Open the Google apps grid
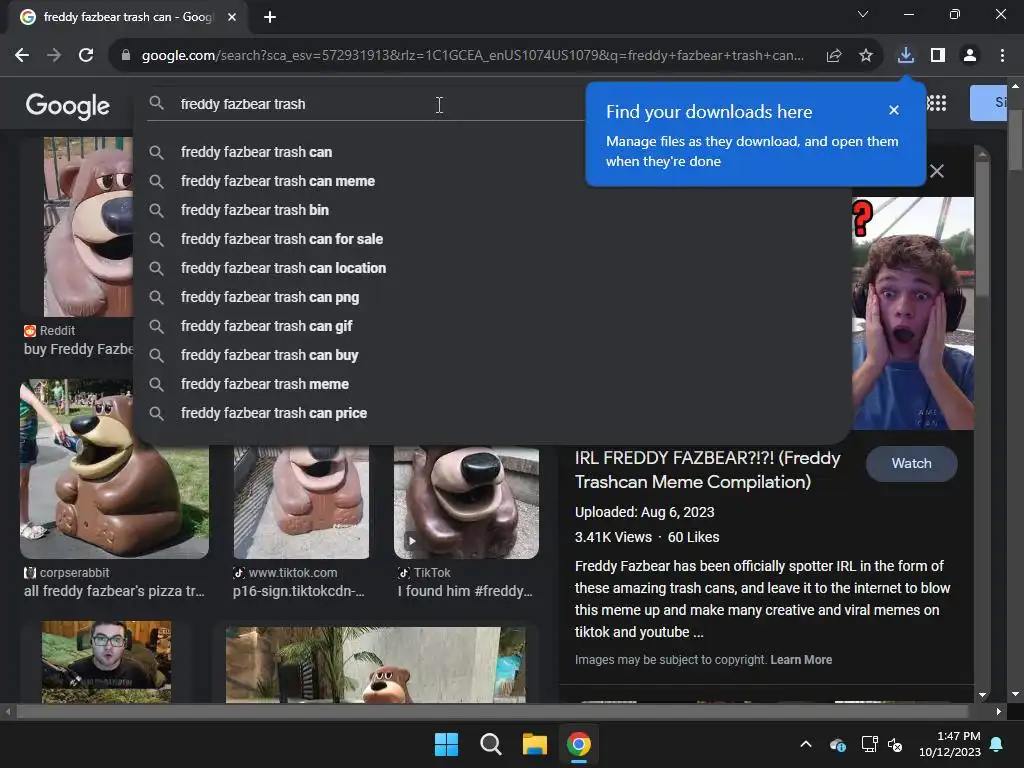This screenshot has width=1024, height=768. [x=937, y=103]
